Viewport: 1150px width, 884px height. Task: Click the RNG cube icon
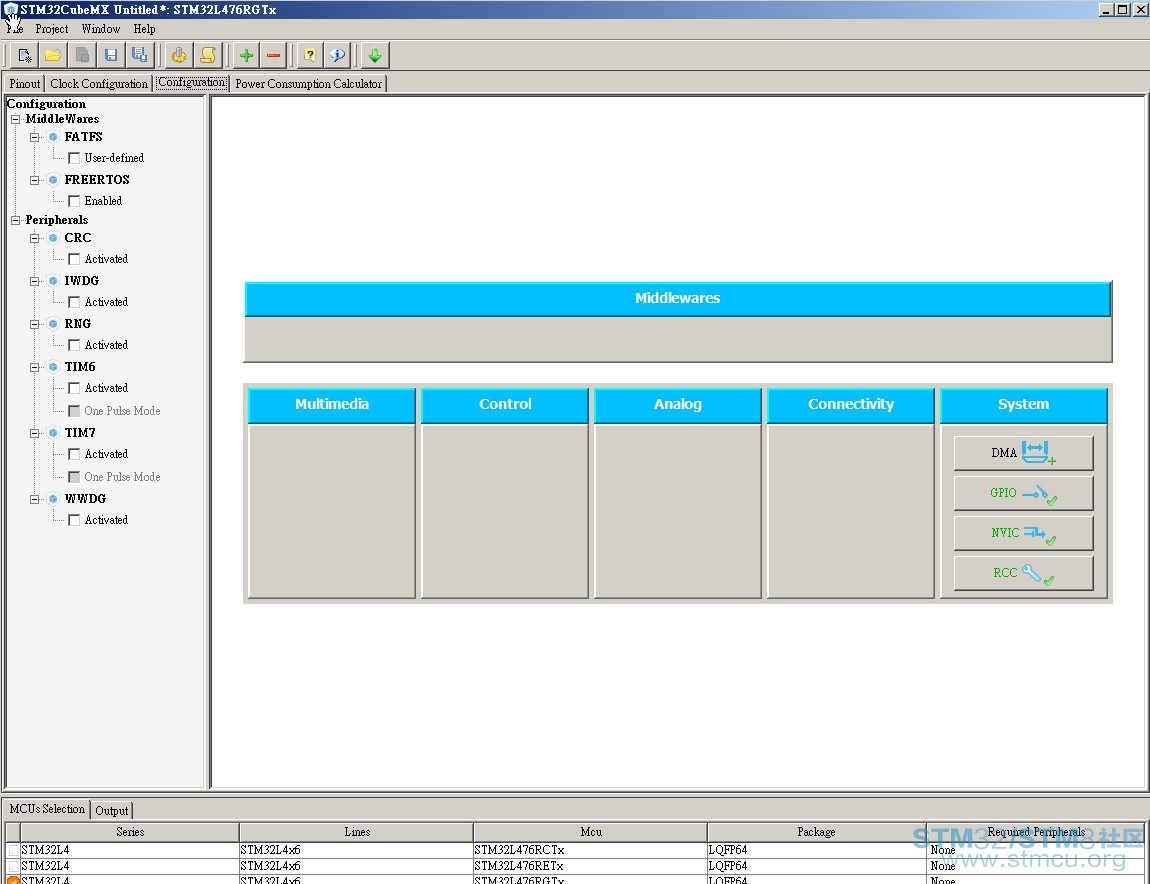[53, 324]
